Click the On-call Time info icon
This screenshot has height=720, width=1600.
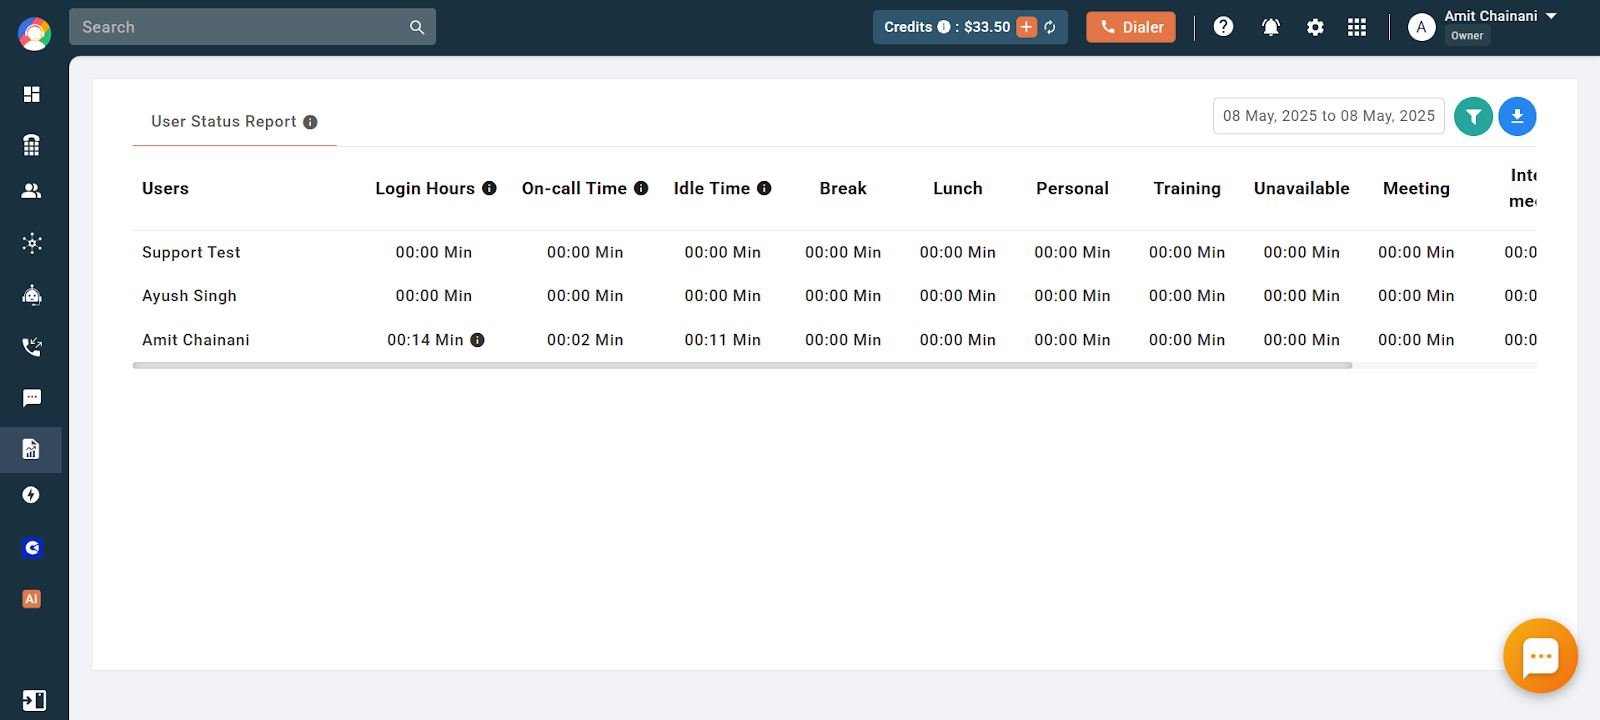pyautogui.click(x=641, y=188)
